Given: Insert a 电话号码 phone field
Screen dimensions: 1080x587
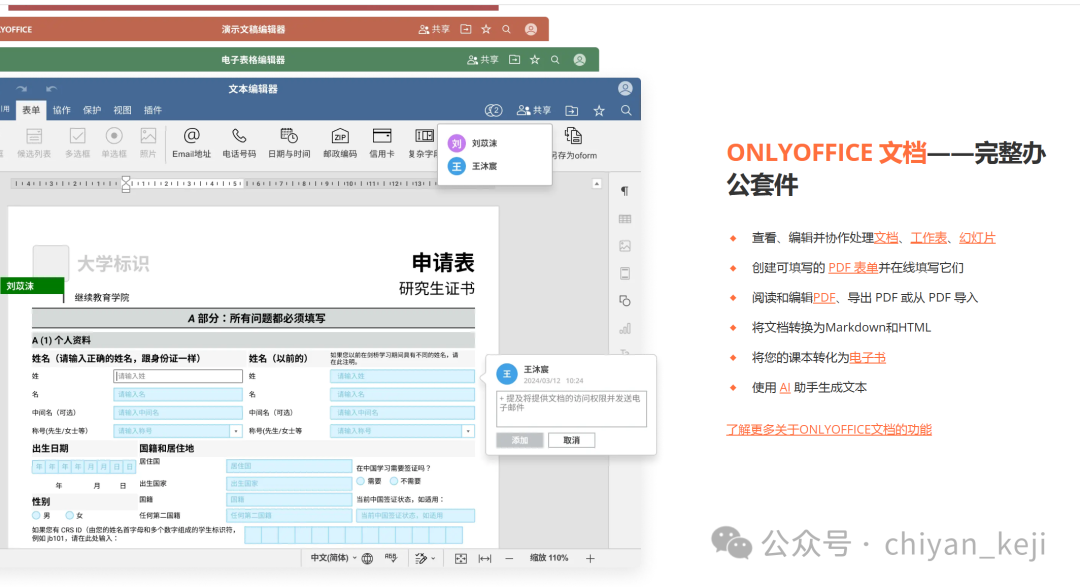Looking at the screenshot, I should tap(239, 142).
